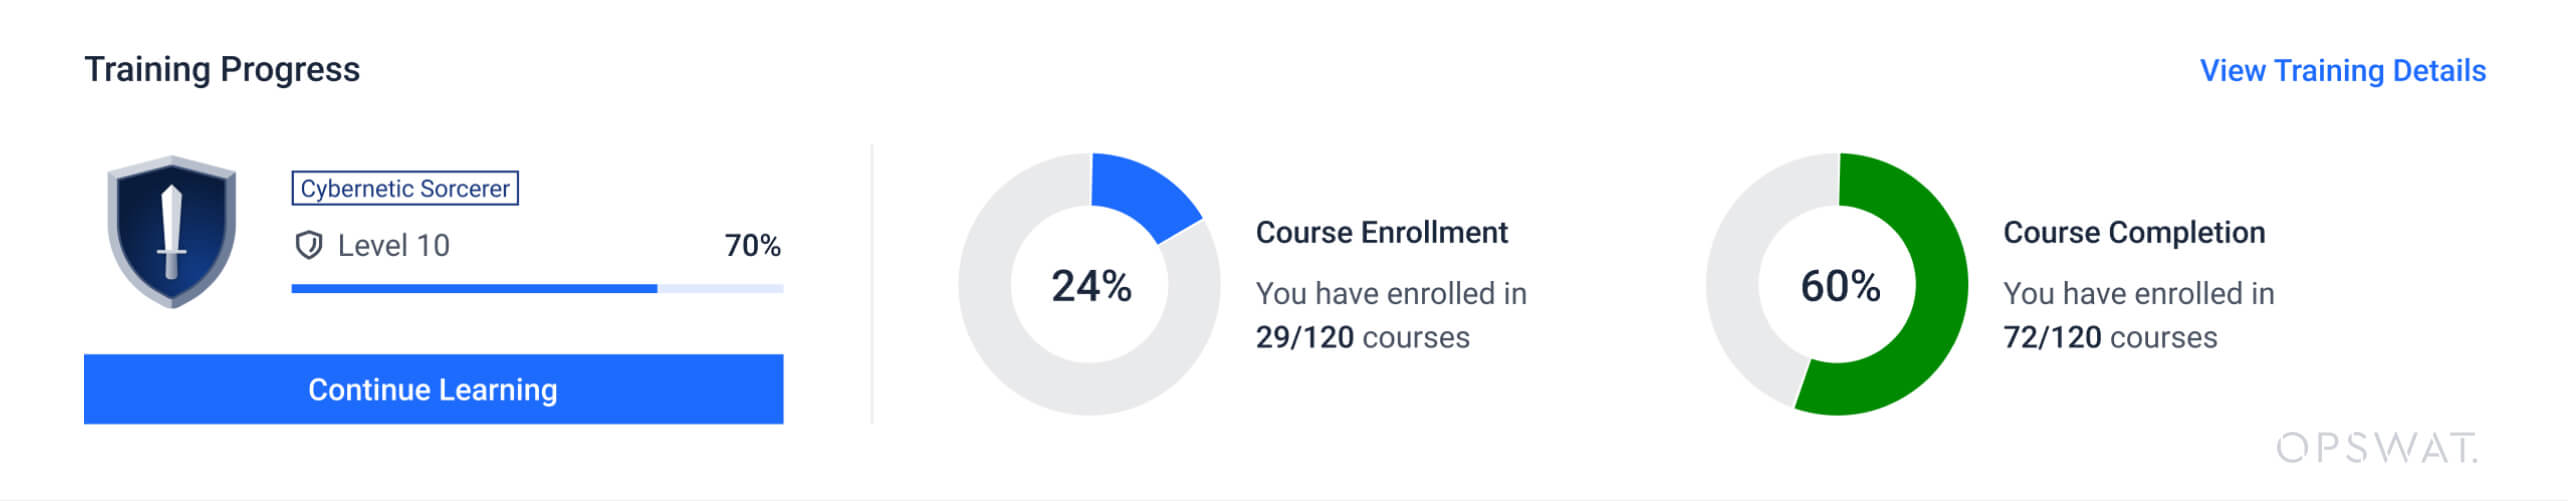This screenshot has height=501, width=2568.
Task: Click the 24% value inside enrollment chart
Action: pos(1091,286)
